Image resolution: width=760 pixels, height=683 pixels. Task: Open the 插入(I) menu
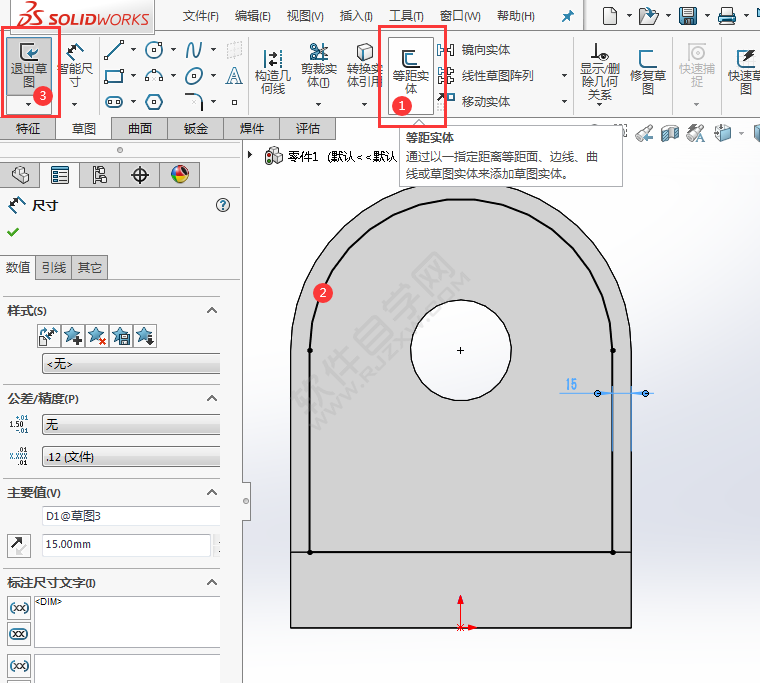point(356,16)
